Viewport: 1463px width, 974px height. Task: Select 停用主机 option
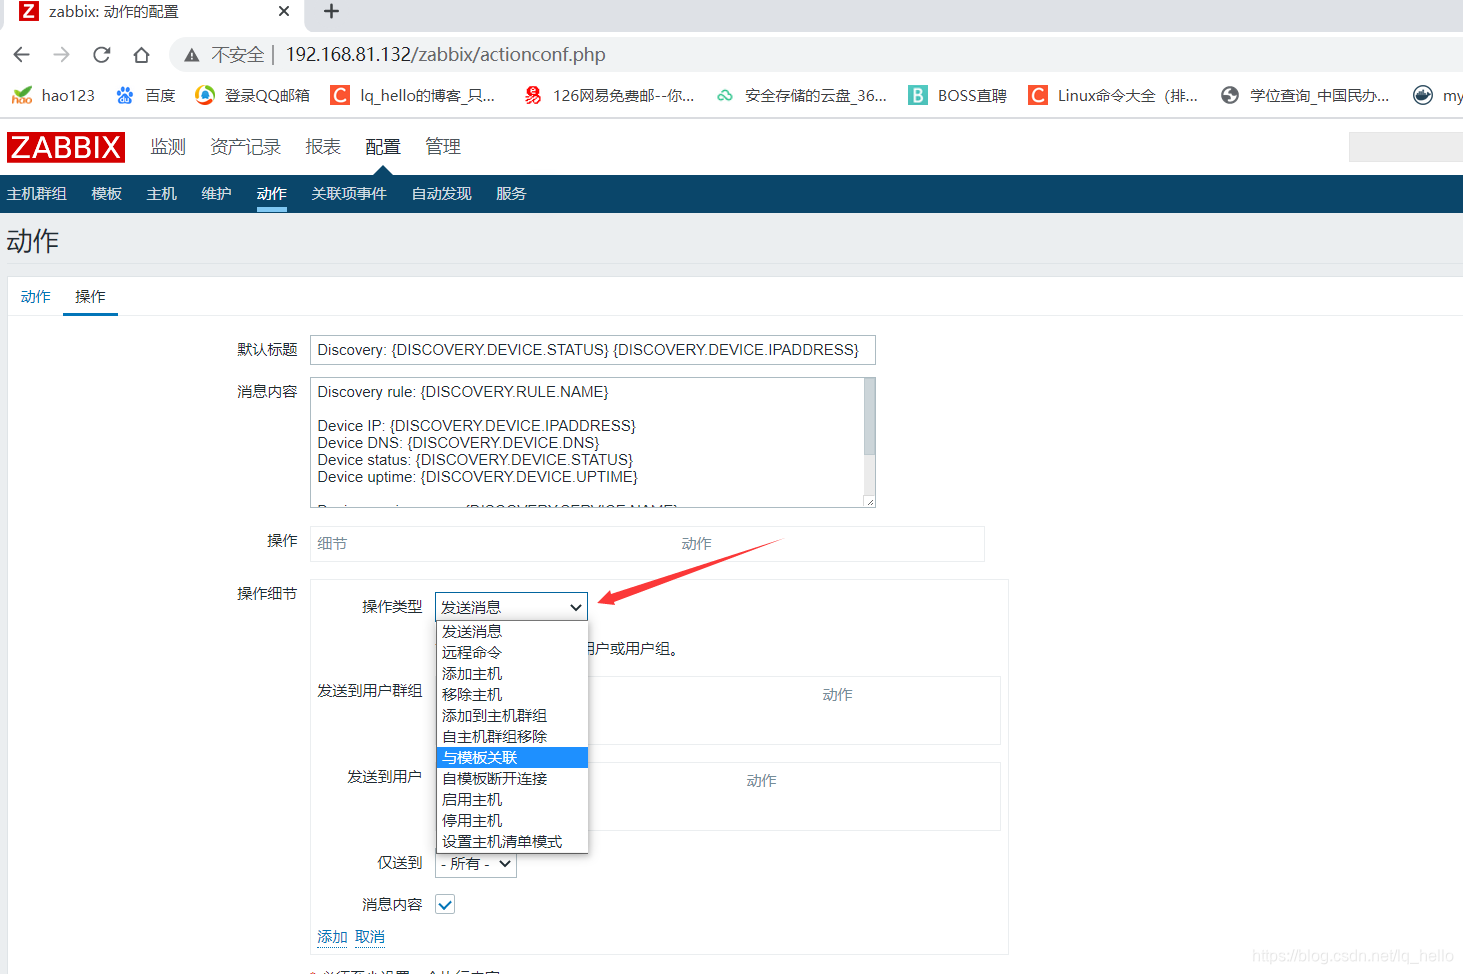[512, 820]
